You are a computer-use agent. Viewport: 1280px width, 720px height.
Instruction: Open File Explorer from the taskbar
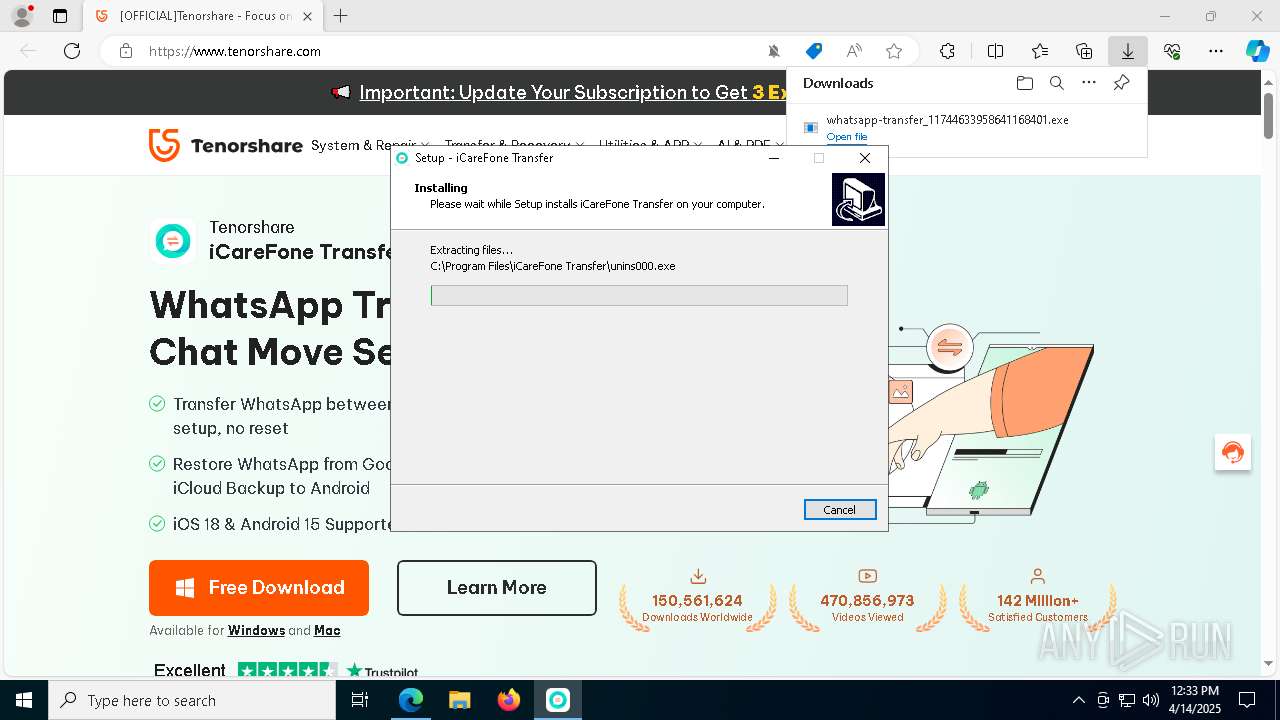click(x=459, y=700)
